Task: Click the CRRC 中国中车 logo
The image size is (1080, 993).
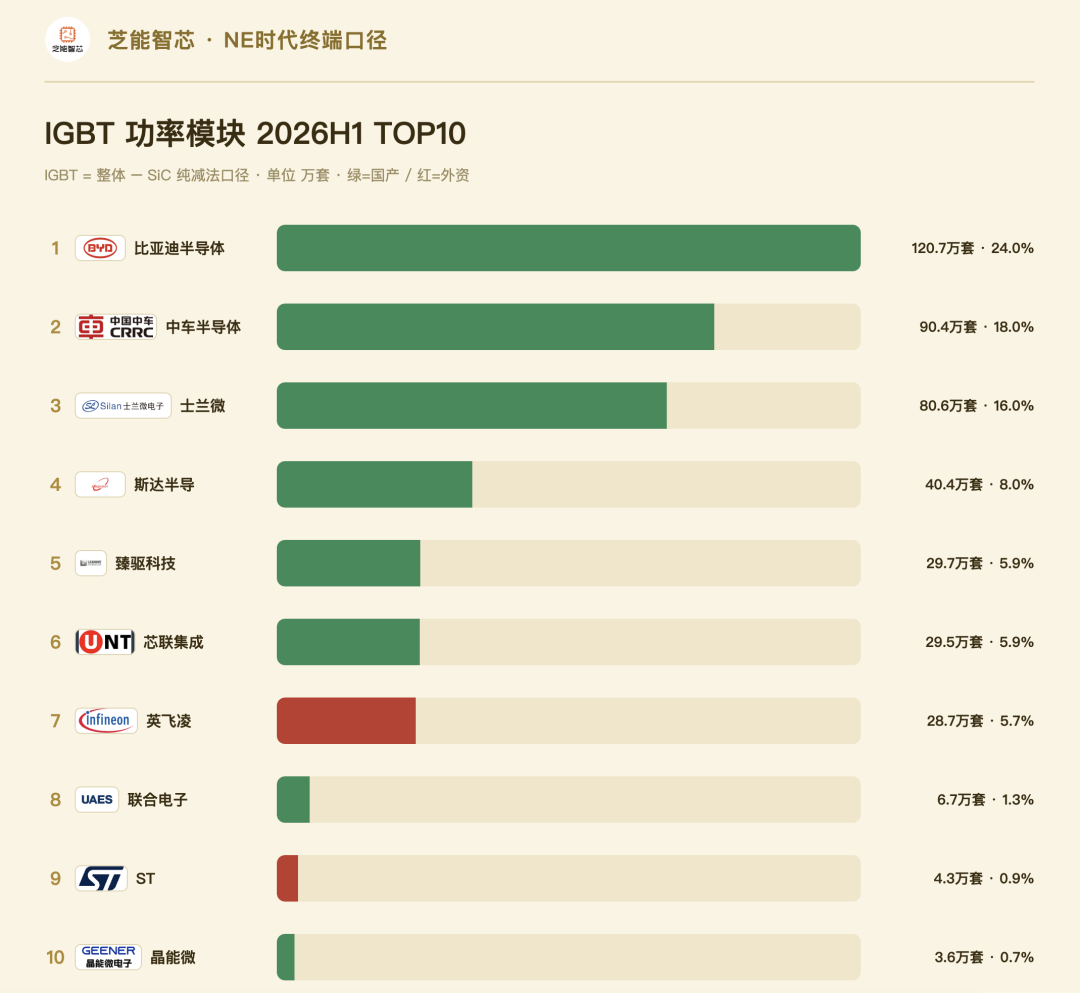Action: (x=116, y=327)
